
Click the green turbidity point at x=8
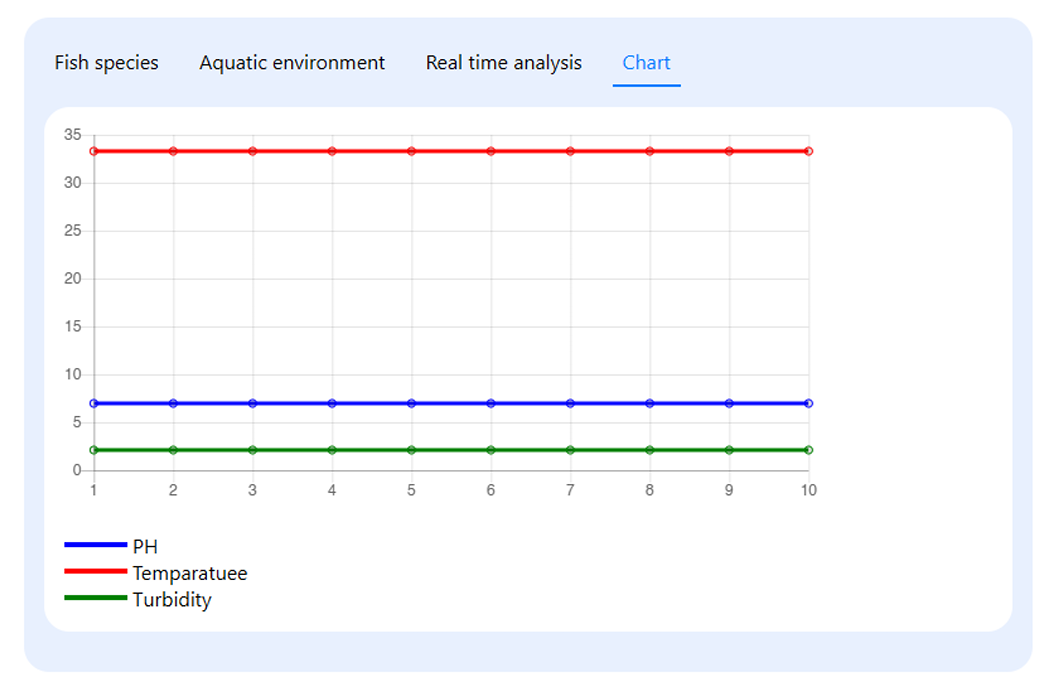pyautogui.click(x=649, y=450)
